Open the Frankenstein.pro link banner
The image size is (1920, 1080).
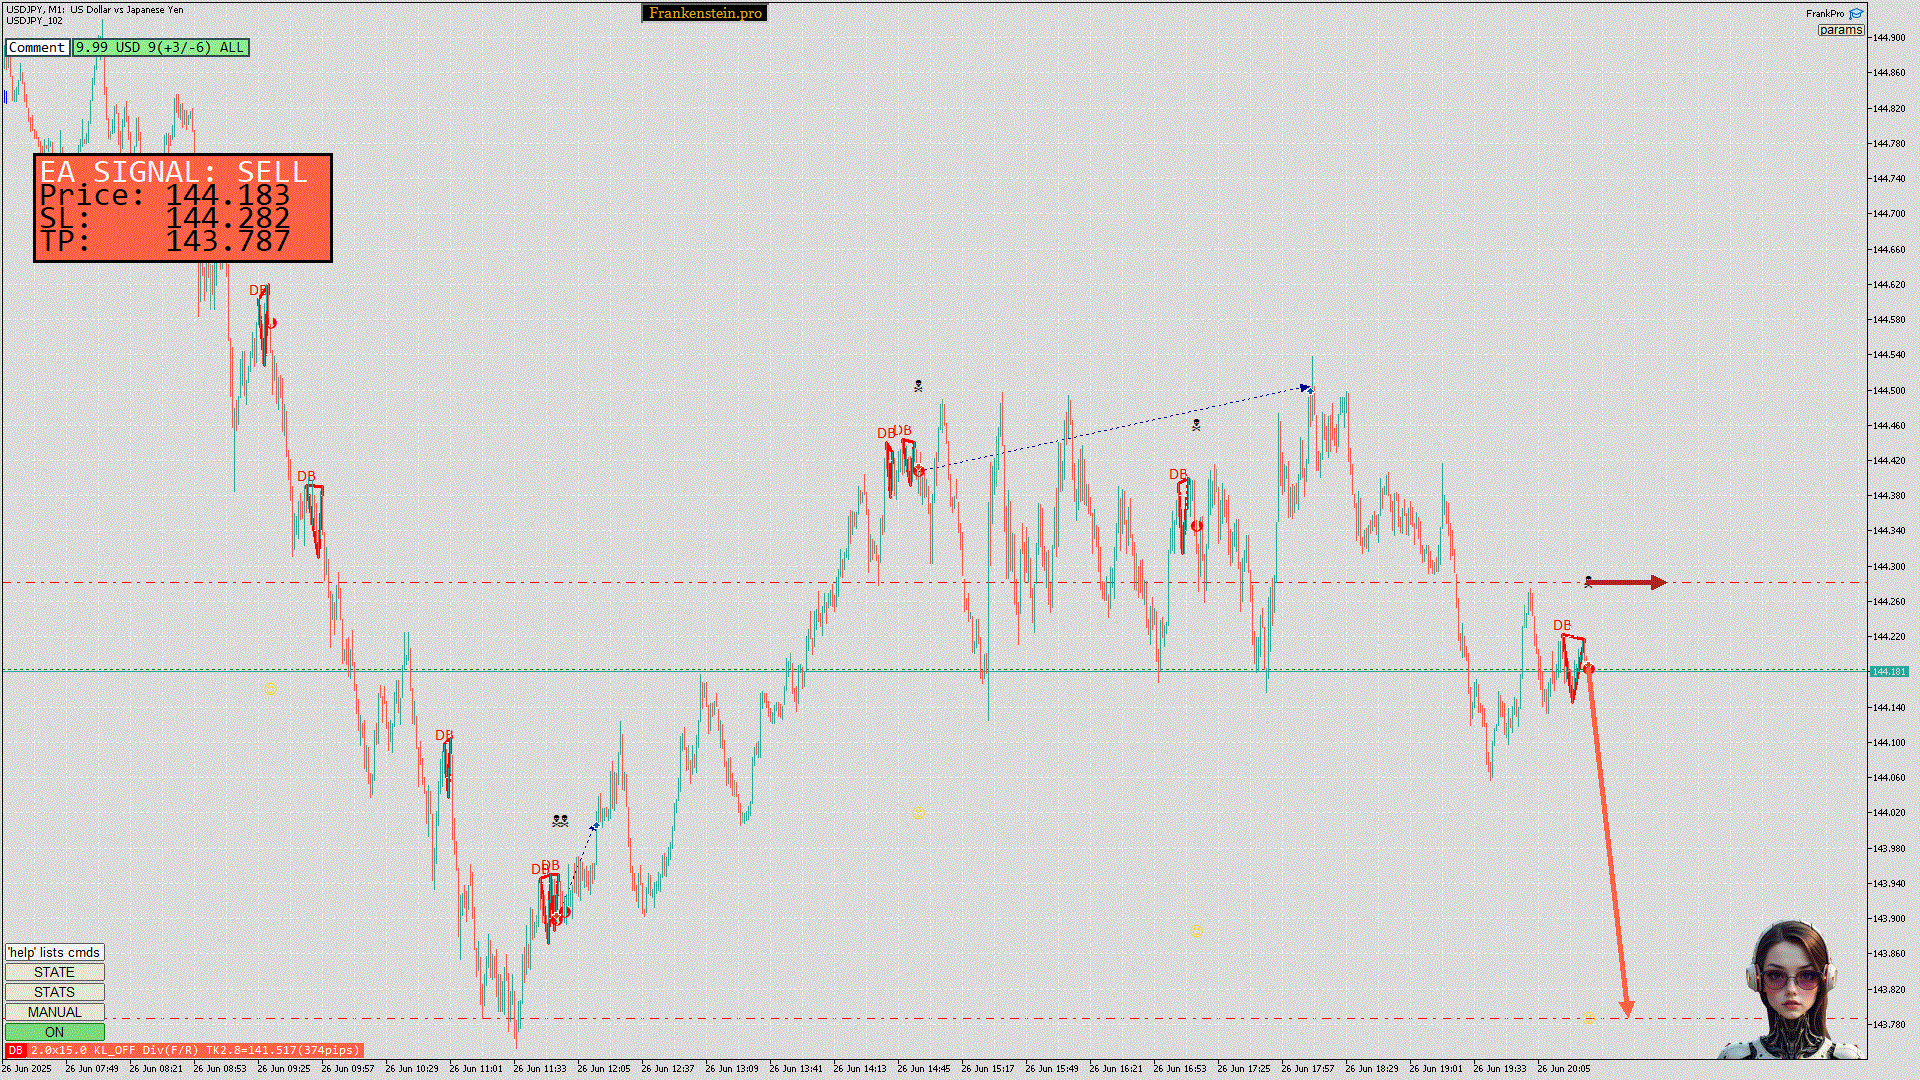click(705, 13)
